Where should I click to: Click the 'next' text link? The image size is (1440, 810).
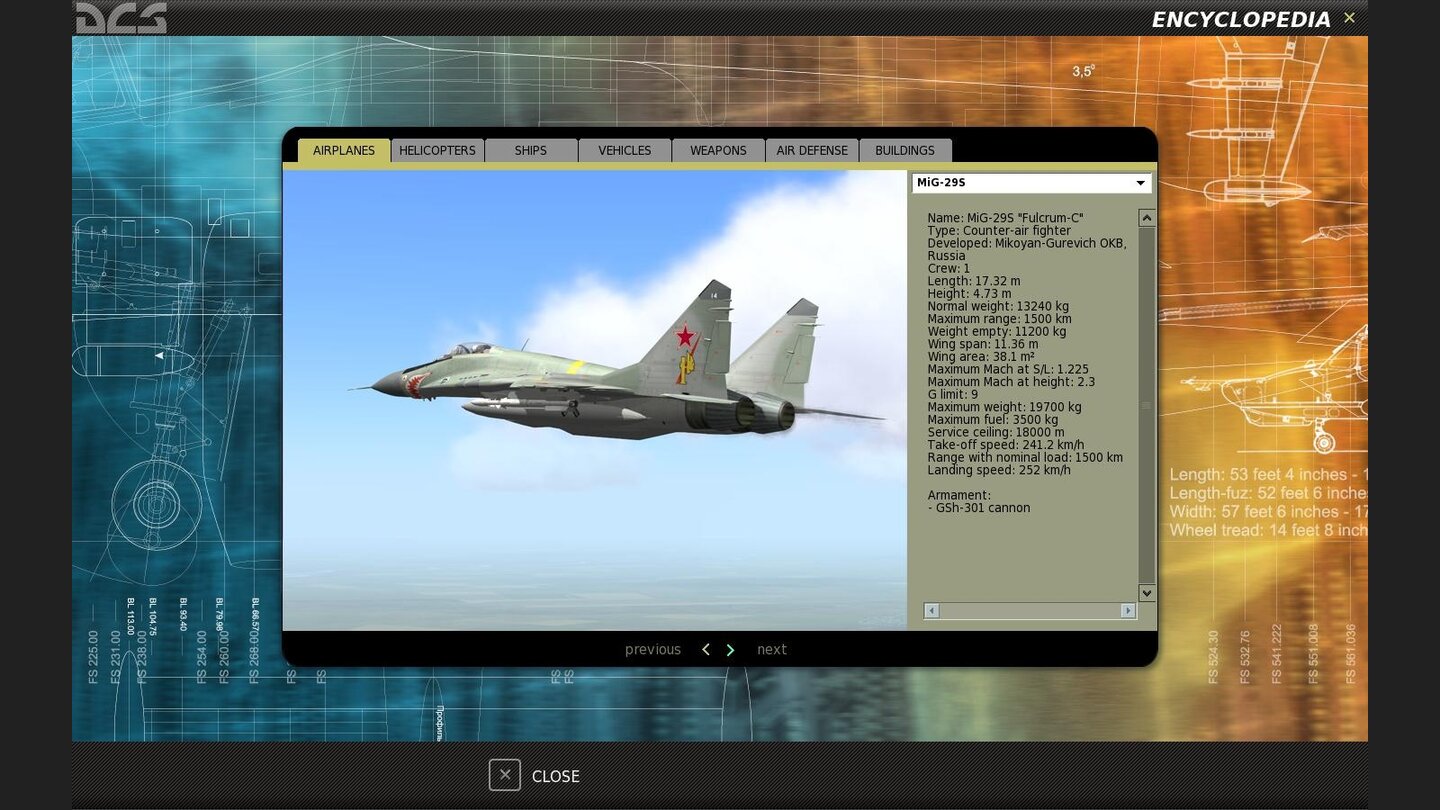tap(772, 650)
